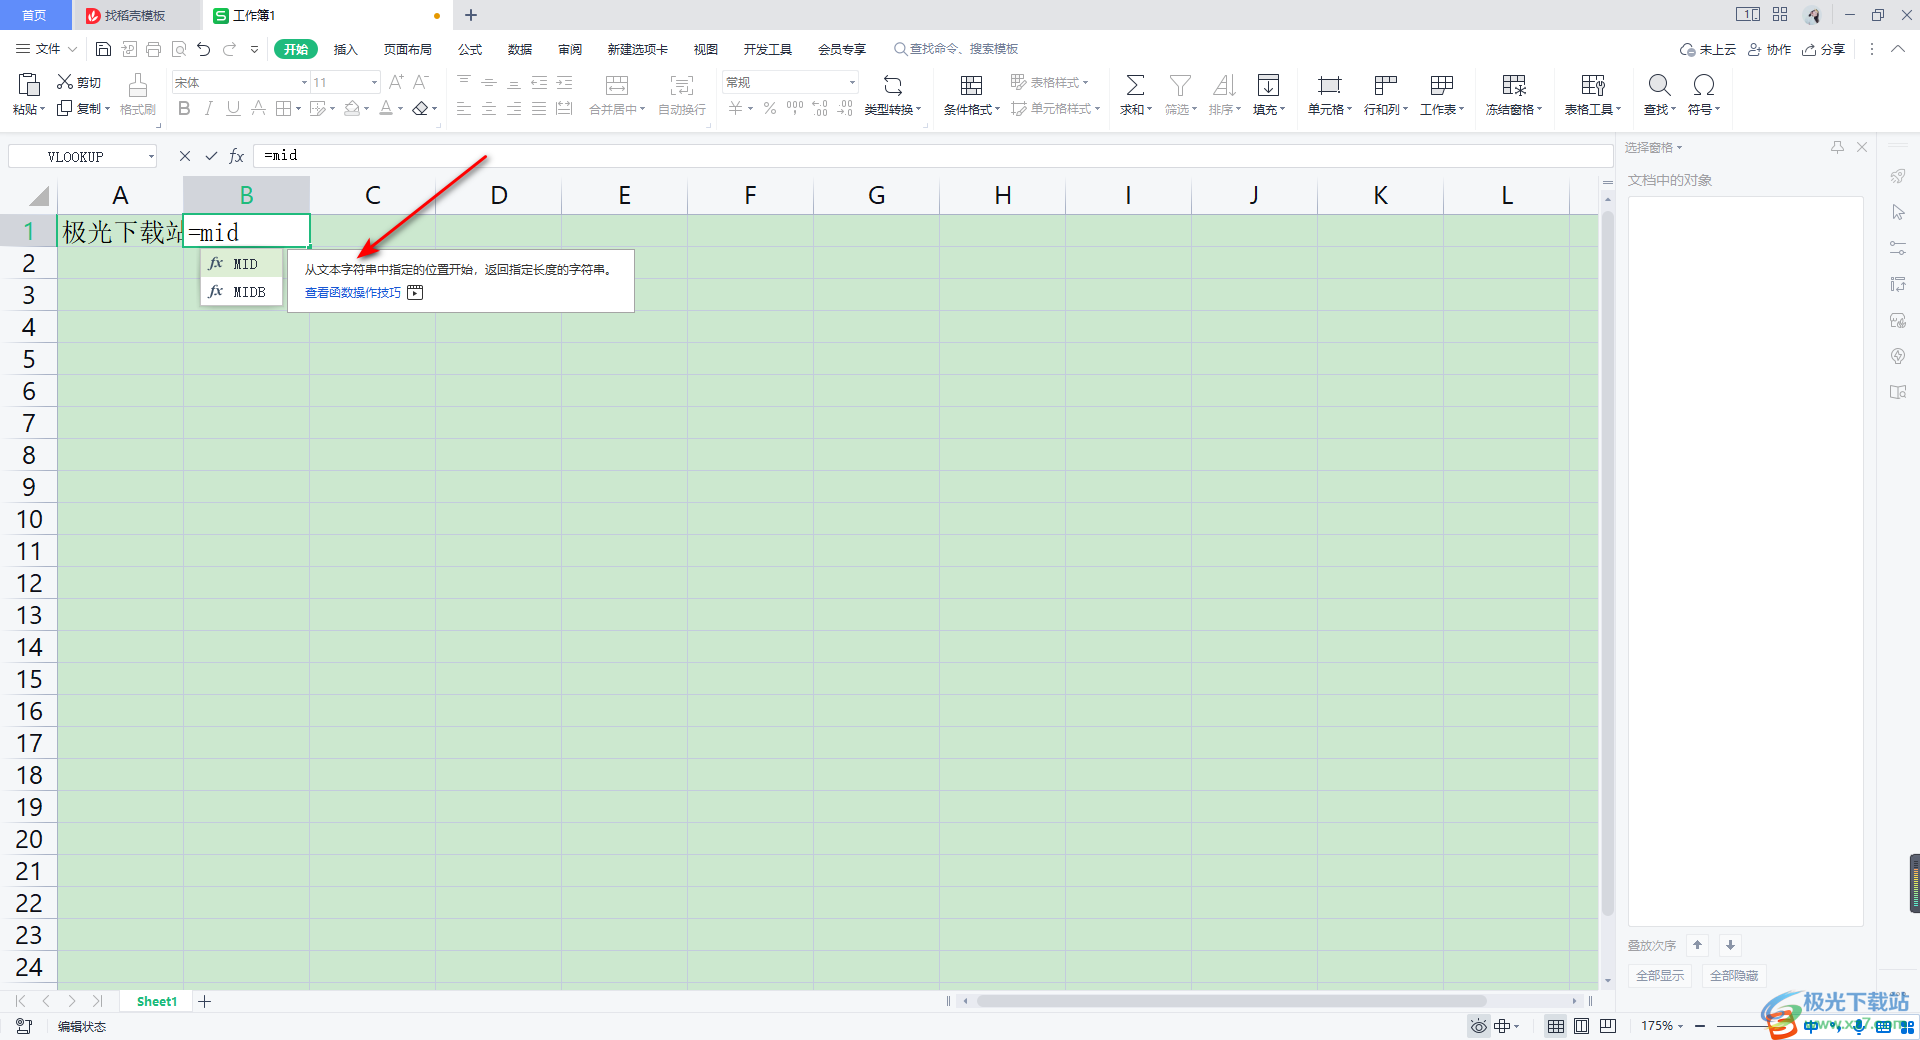Click the Find (查找) magnifier icon

pyautogui.click(x=1659, y=85)
